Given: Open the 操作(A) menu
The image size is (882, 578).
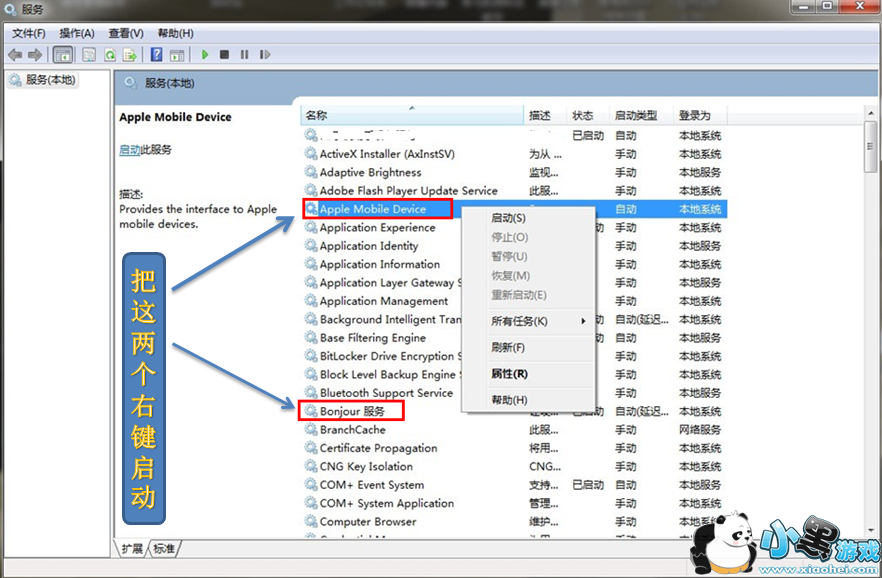Looking at the screenshot, I should pyautogui.click(x=77, y=33).
